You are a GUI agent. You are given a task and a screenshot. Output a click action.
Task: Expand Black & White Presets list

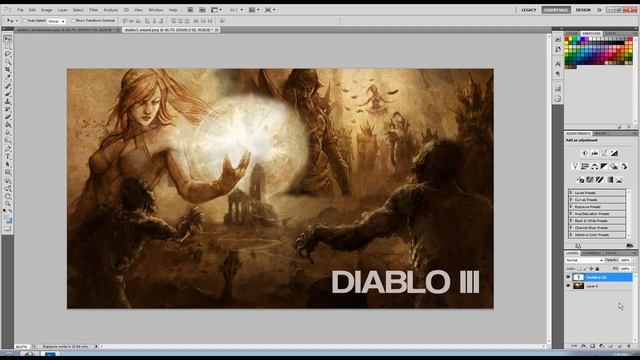pyautogui.click(x=571, y=221)
